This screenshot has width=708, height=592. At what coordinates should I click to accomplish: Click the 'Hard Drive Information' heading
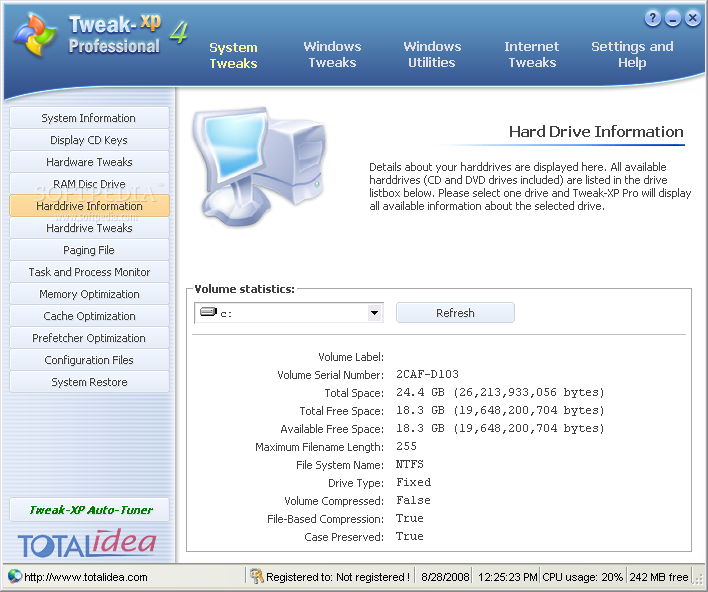tap(596, 131)
